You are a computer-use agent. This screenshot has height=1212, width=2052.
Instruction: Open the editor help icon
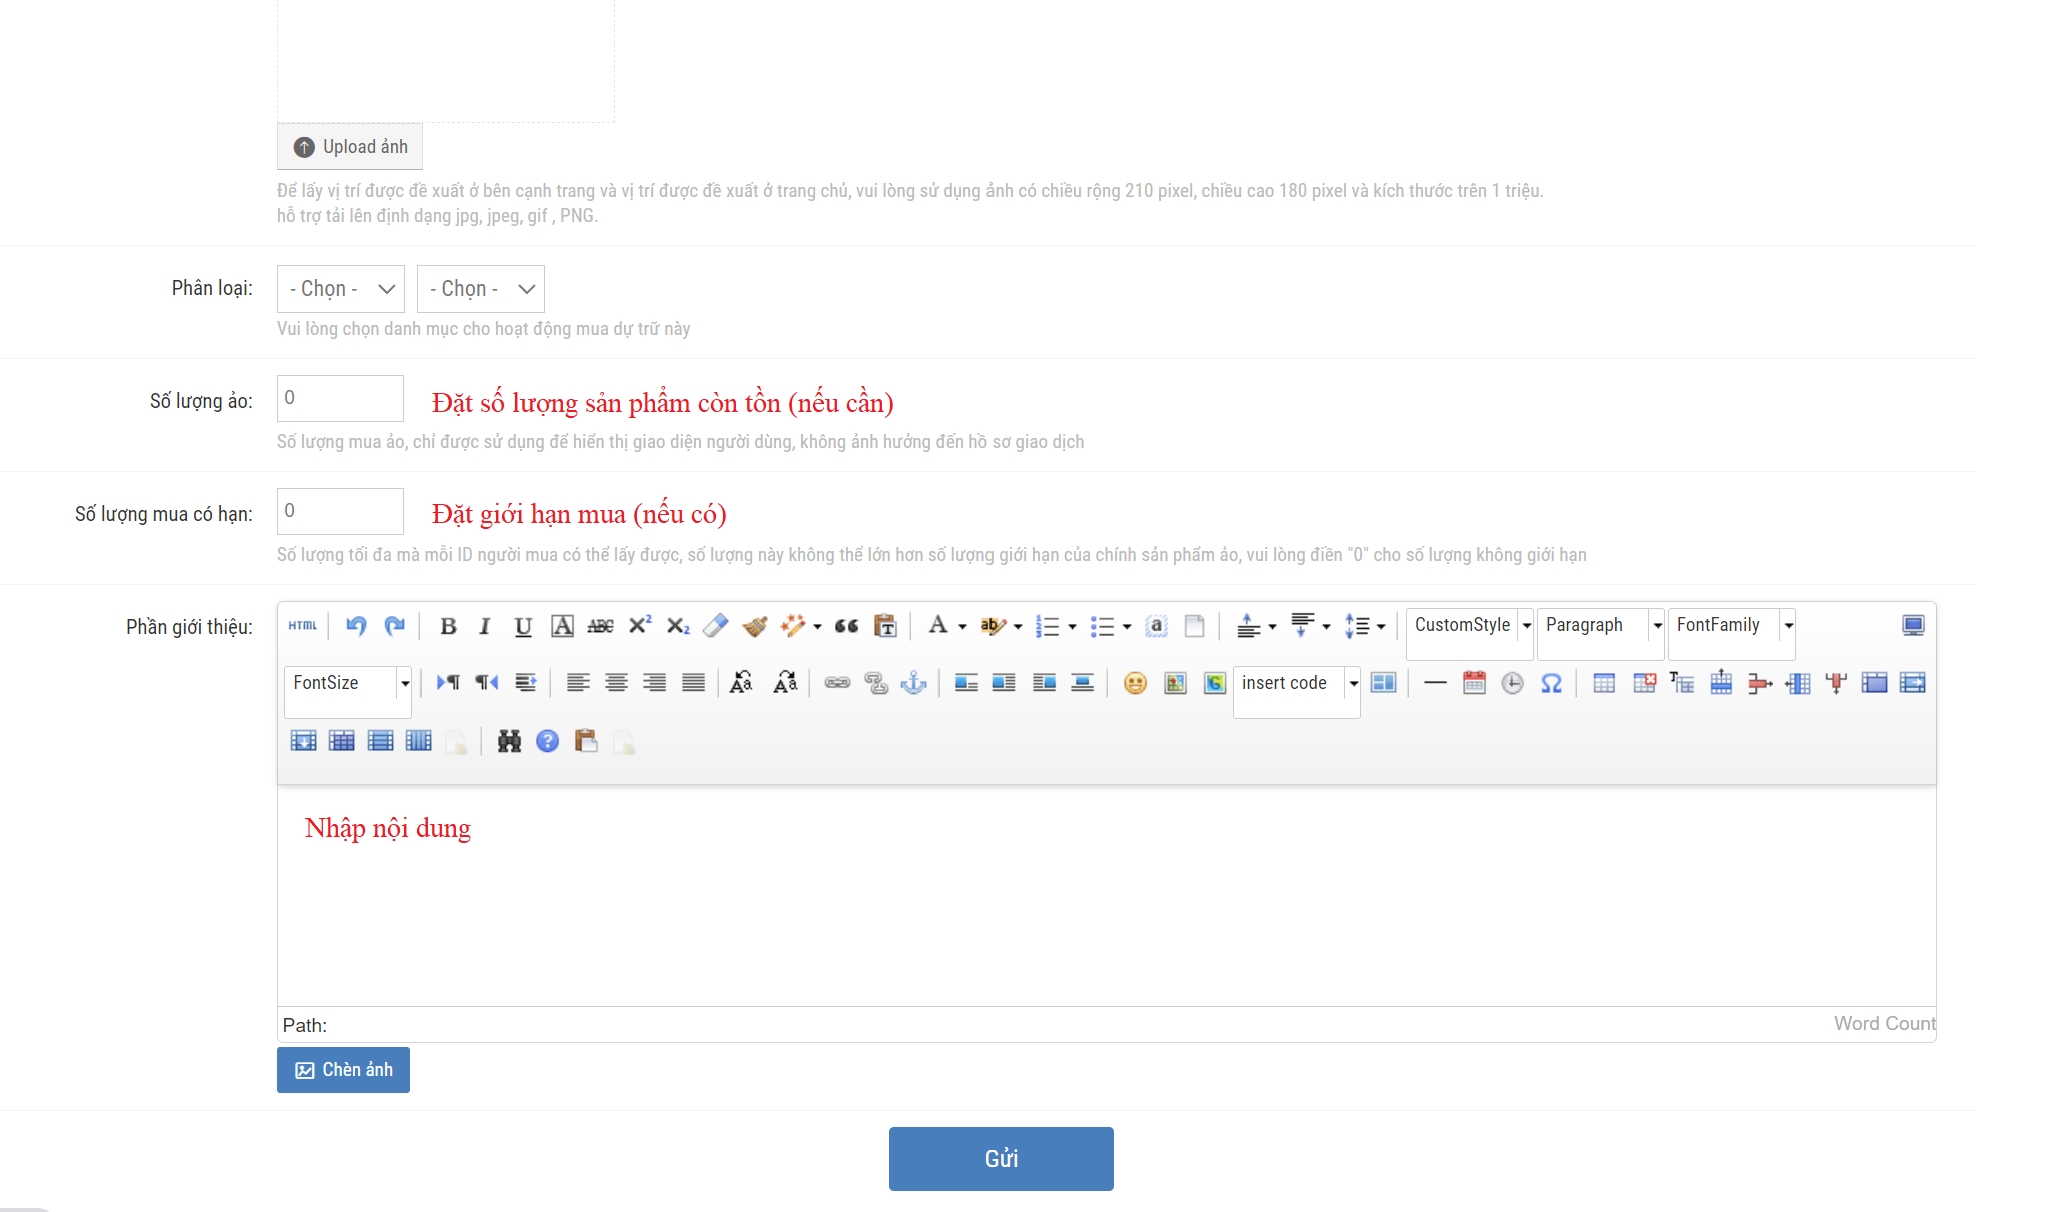pos(547,741)
